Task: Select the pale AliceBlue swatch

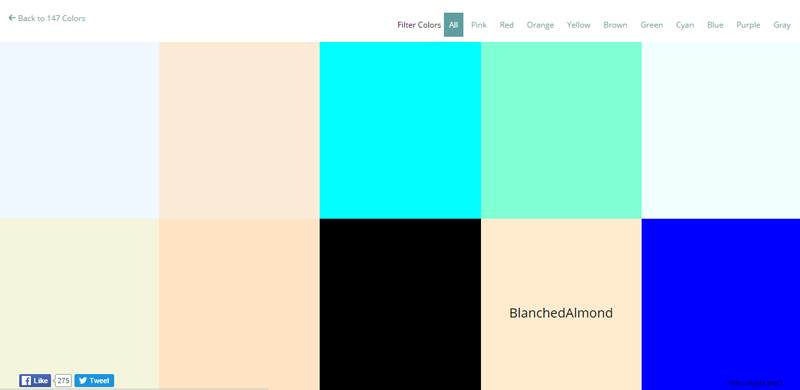Action: tap(80, 130)
